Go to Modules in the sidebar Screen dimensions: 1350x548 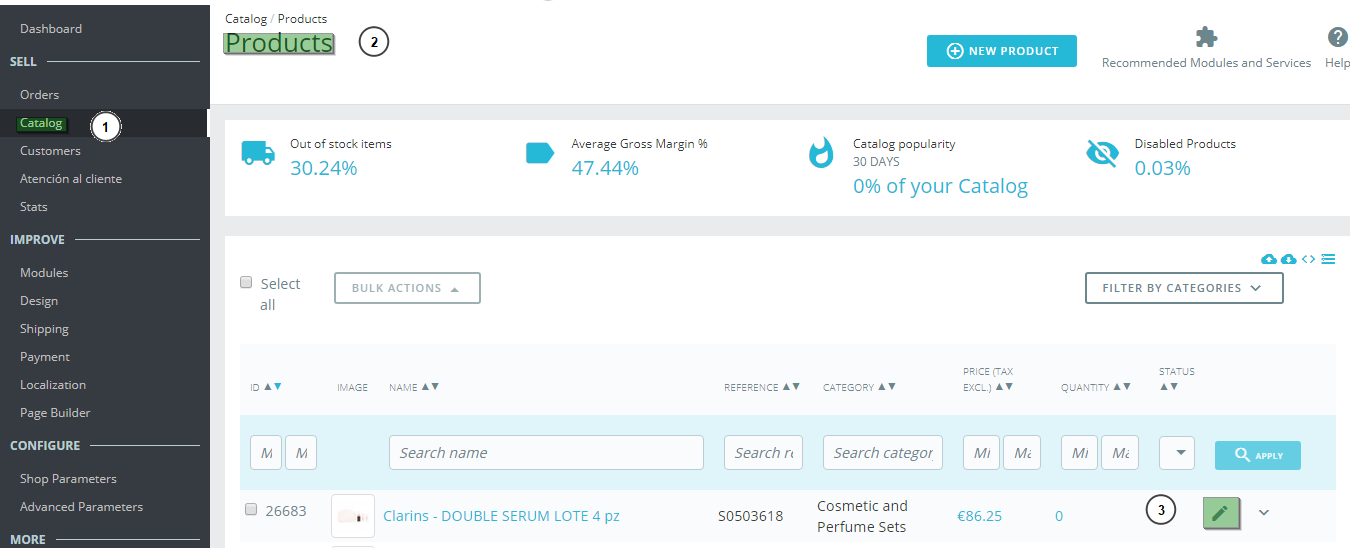[x=44, y=273]
